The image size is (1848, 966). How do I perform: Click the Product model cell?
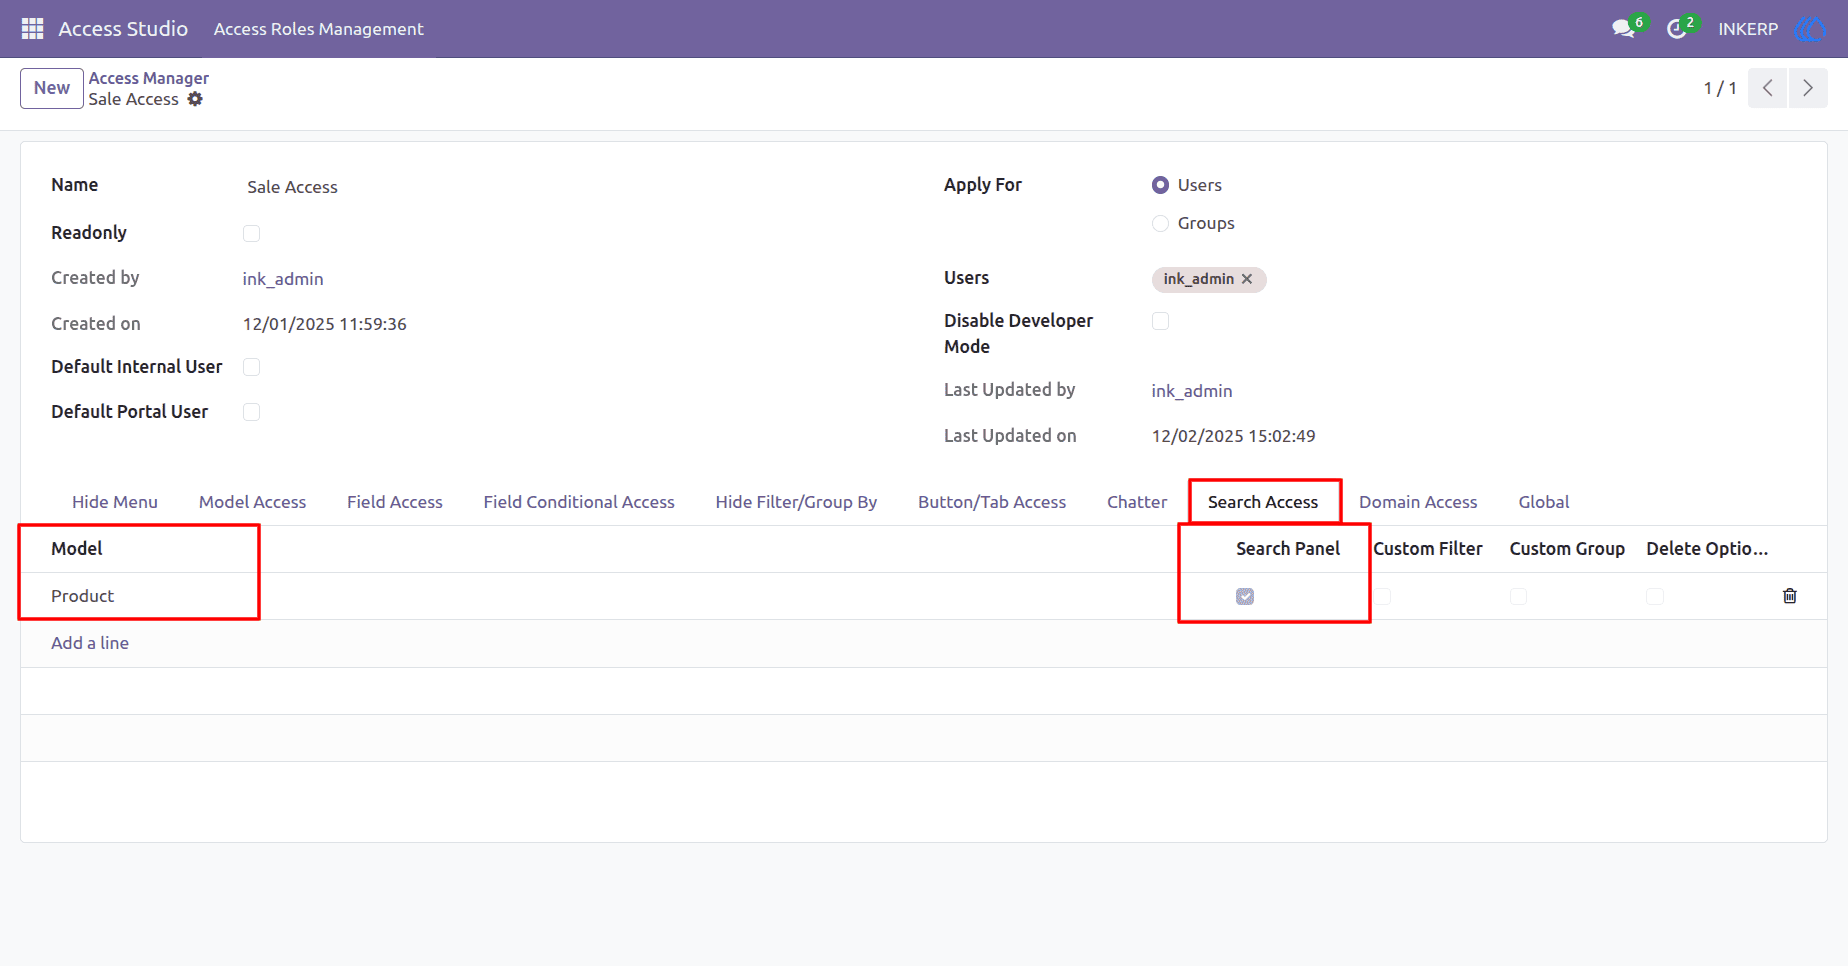click(x=83, y=596)
